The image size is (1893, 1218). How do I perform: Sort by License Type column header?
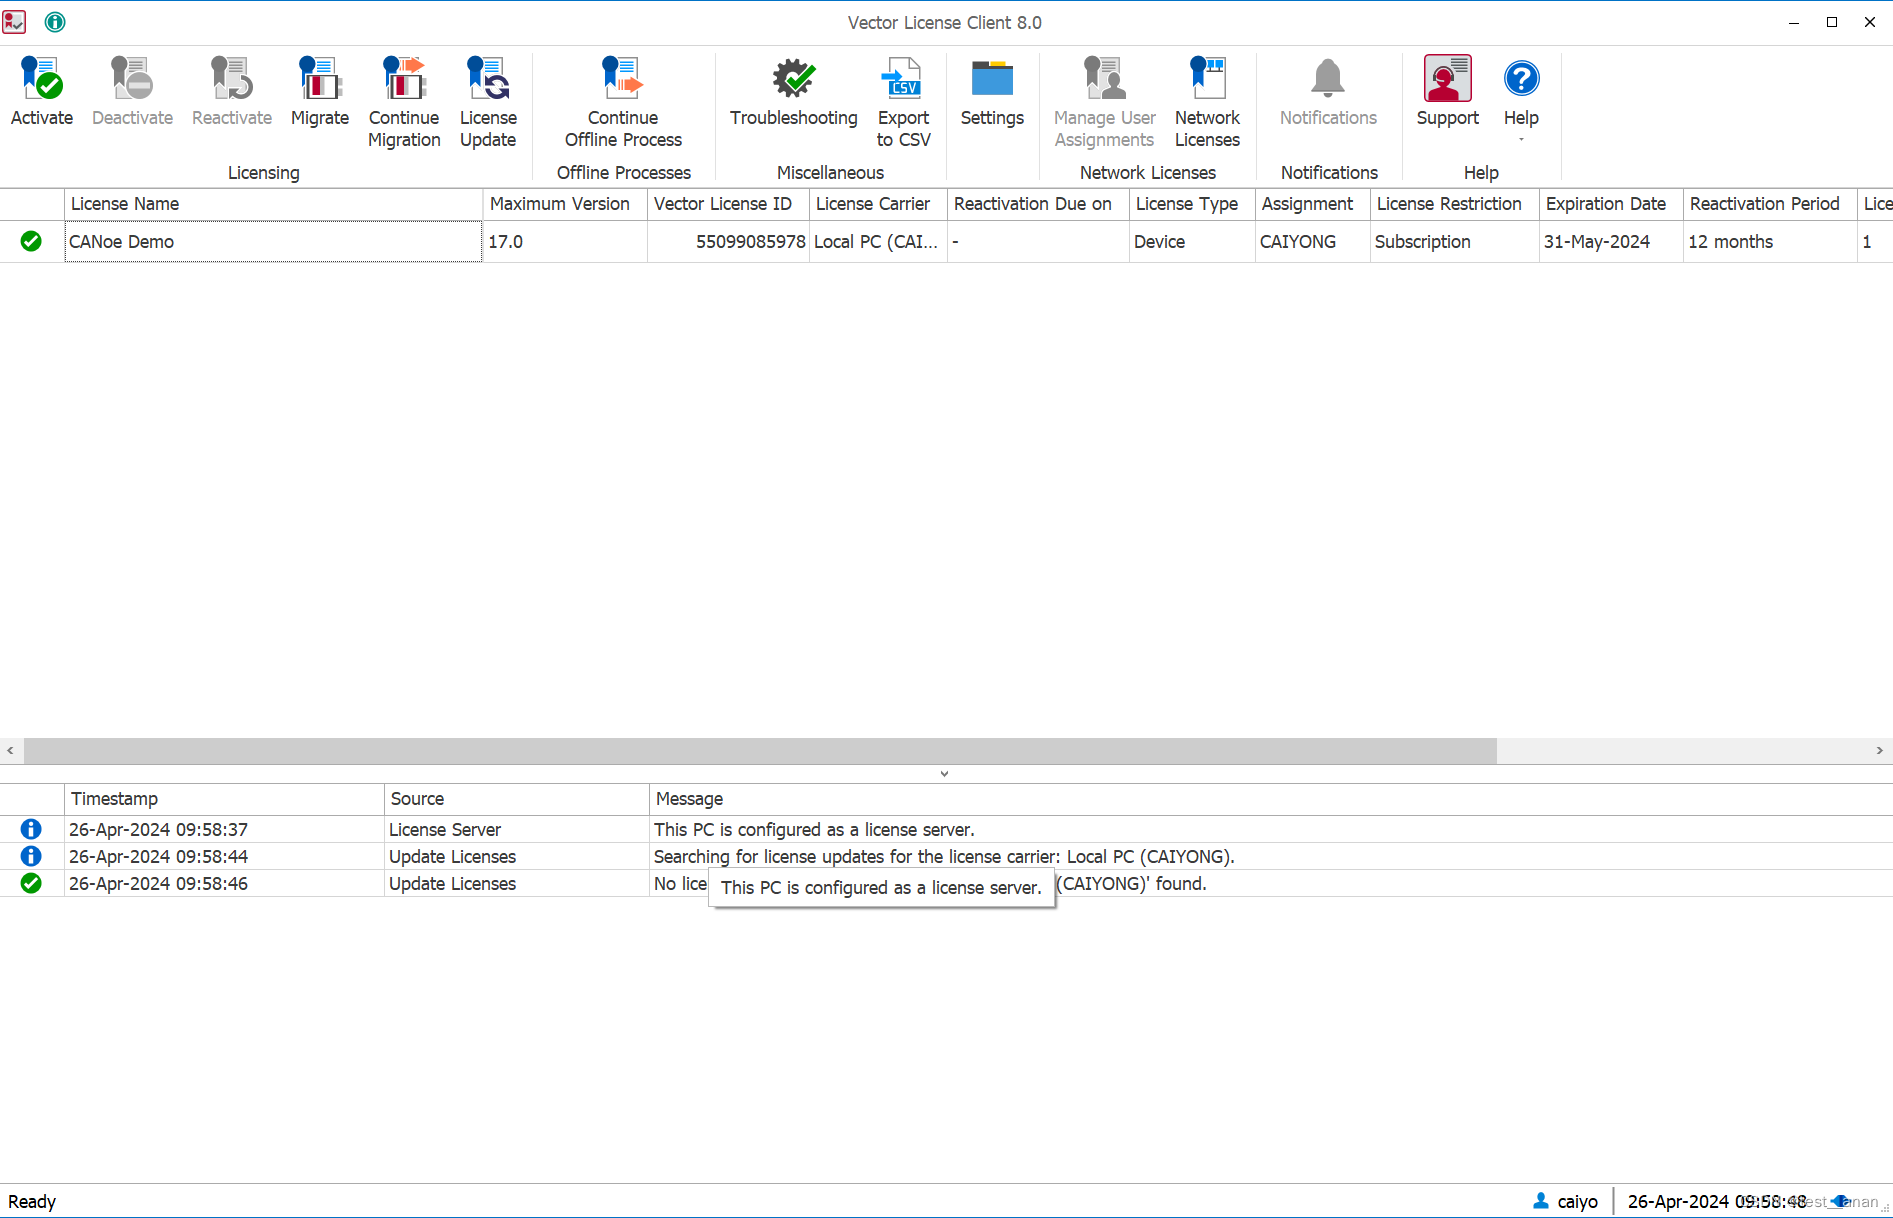pyautogui.click(x=1192, y=204)
